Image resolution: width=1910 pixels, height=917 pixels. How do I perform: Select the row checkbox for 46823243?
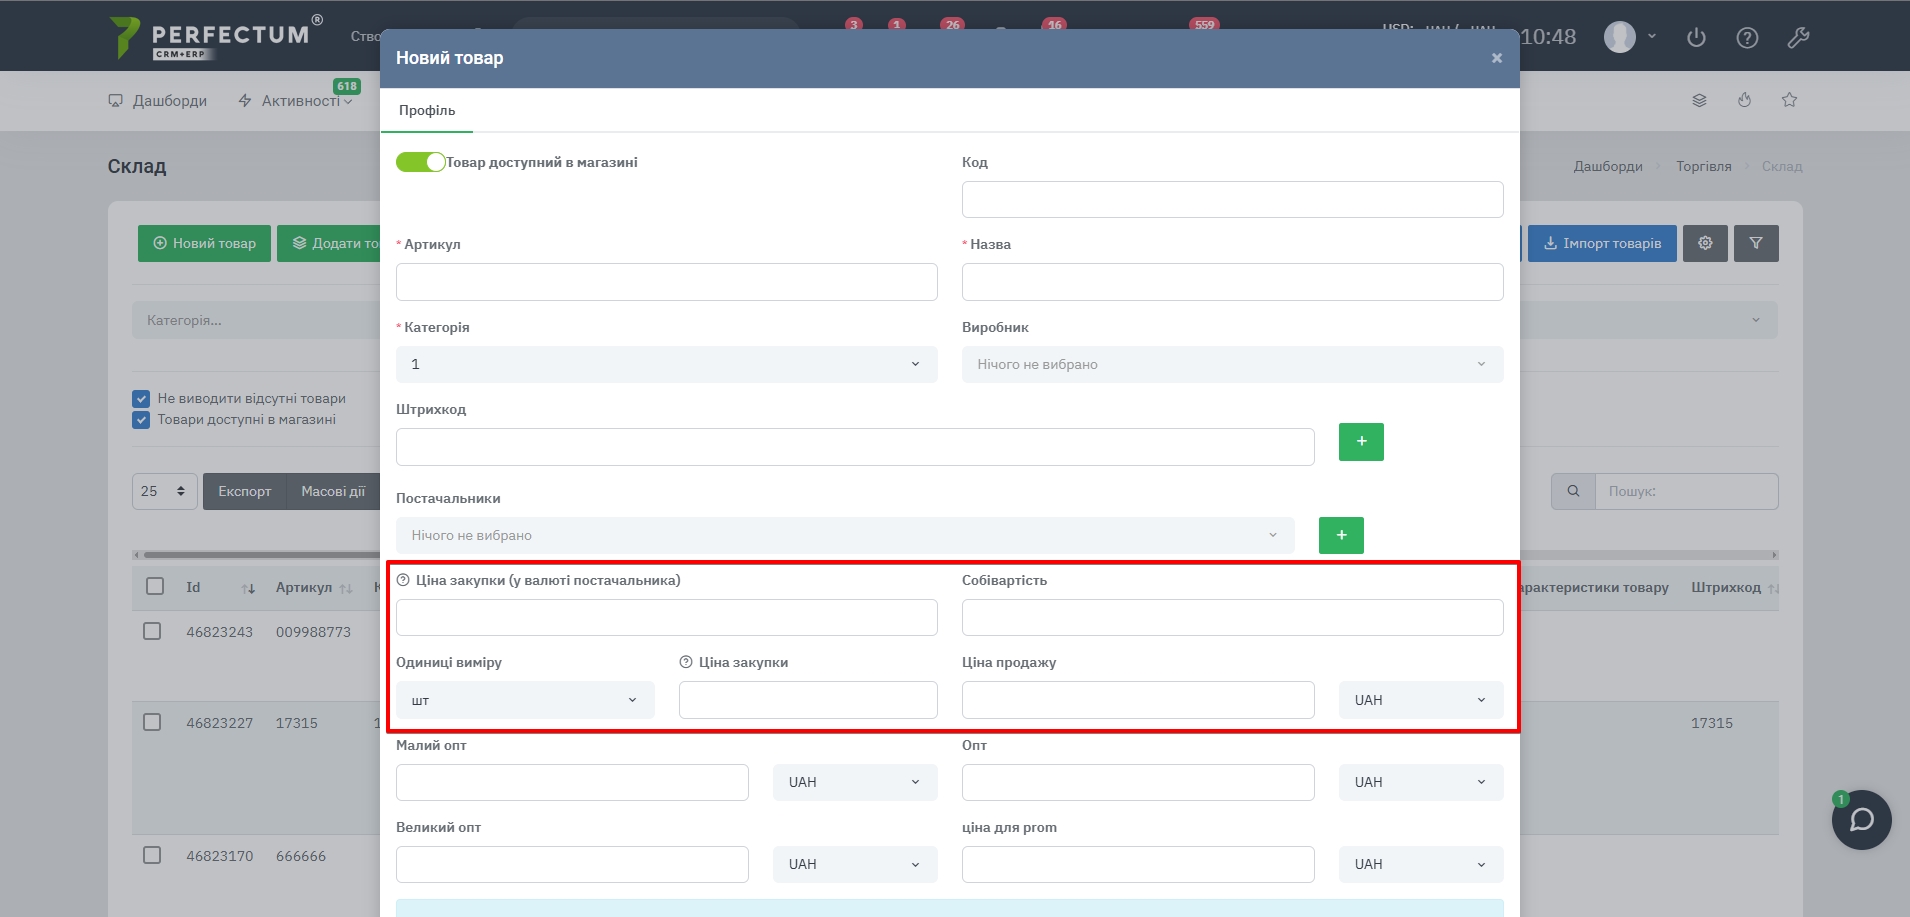coord(152,631)
